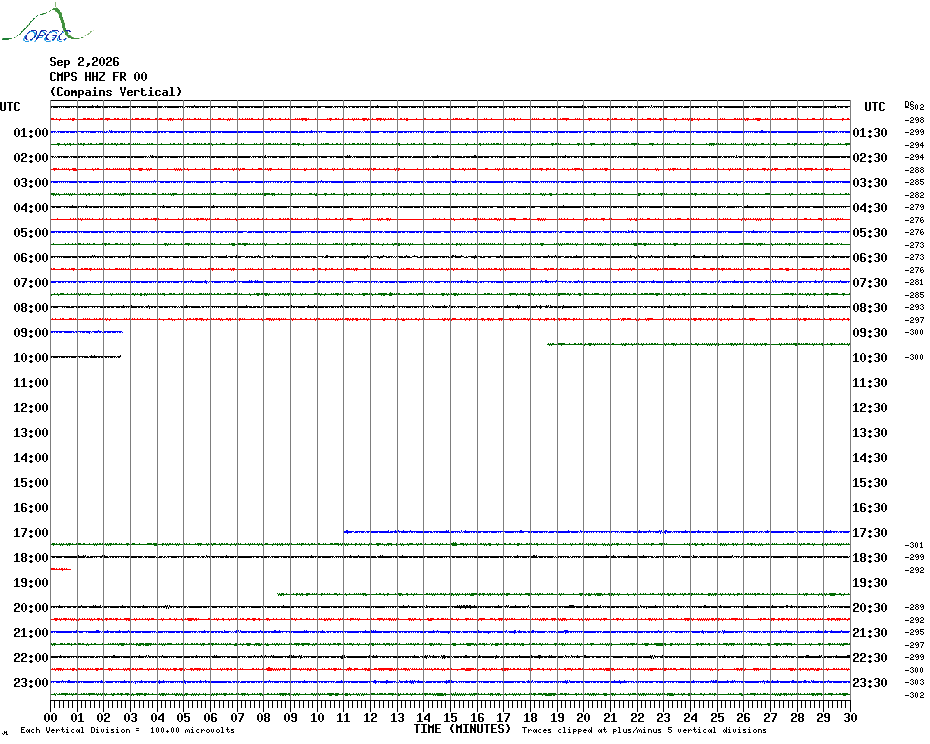Click the CMPS HHZ FR 00 station label
This screenshot has height=744, width=930.
pyautogui.click(x=98, y=77)
